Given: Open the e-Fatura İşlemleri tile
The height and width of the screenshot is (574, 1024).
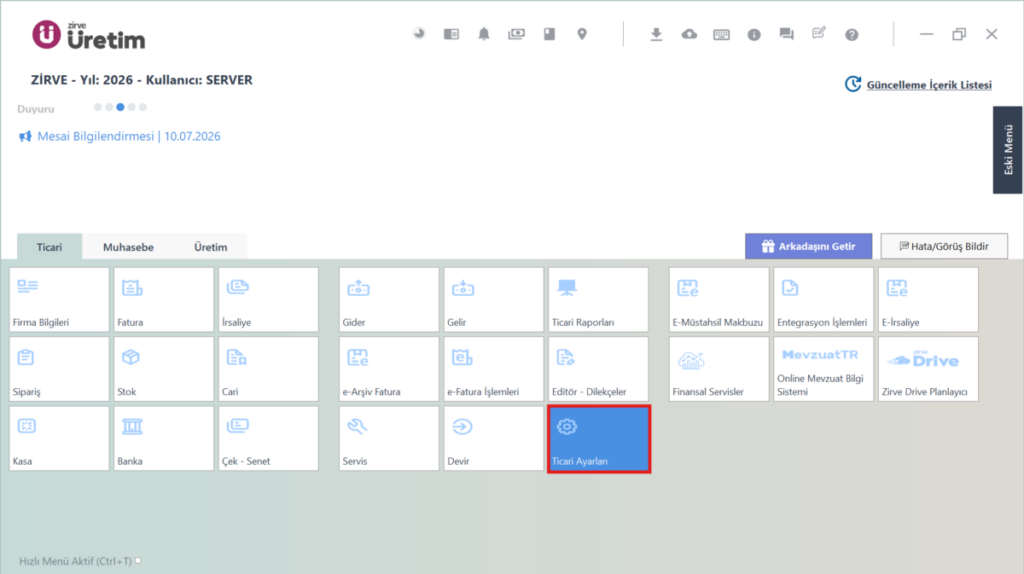Looking at the screenshot, I should [494, 369].
